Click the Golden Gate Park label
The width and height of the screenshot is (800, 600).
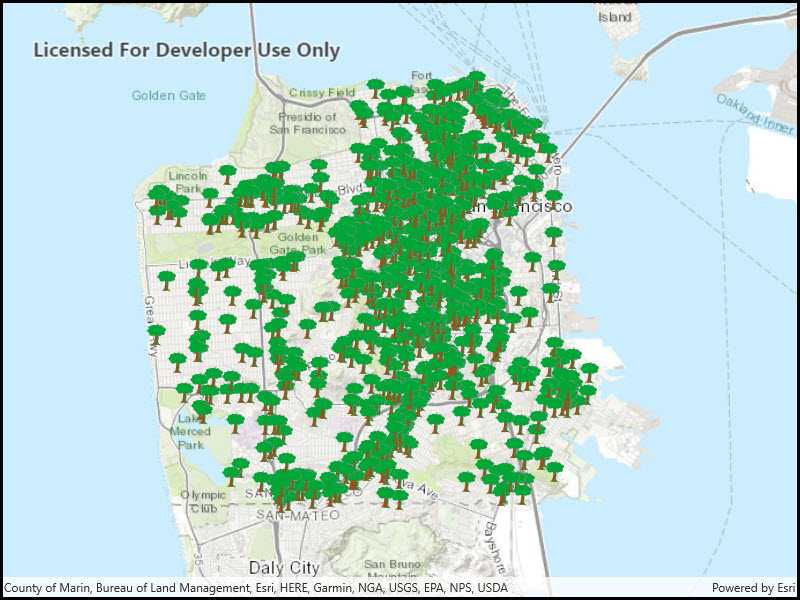298,243
